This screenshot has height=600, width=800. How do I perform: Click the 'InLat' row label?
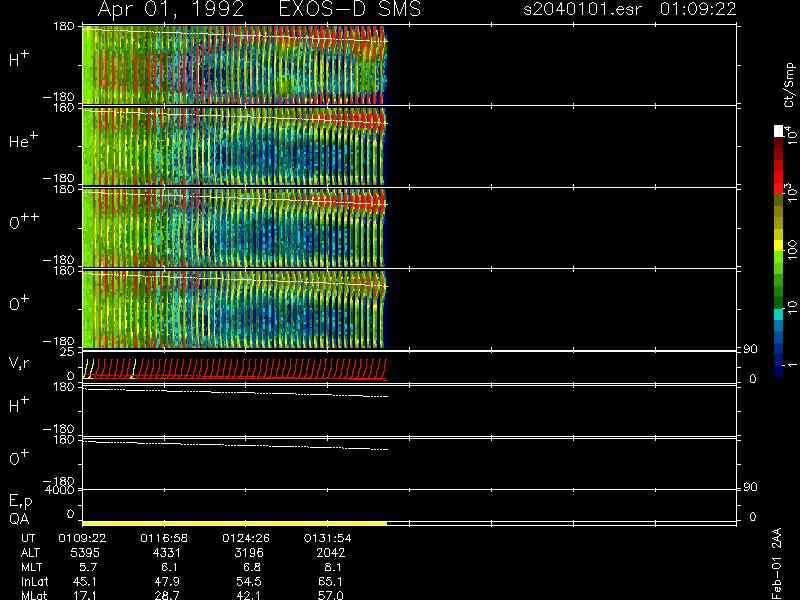click(x=34, y=582)
